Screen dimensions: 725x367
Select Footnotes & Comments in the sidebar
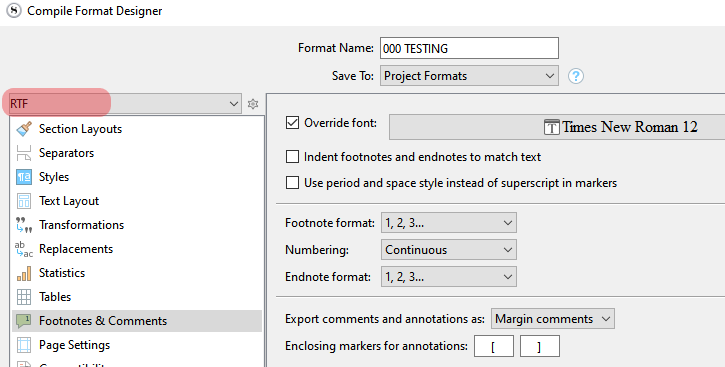tap(137, 321)
